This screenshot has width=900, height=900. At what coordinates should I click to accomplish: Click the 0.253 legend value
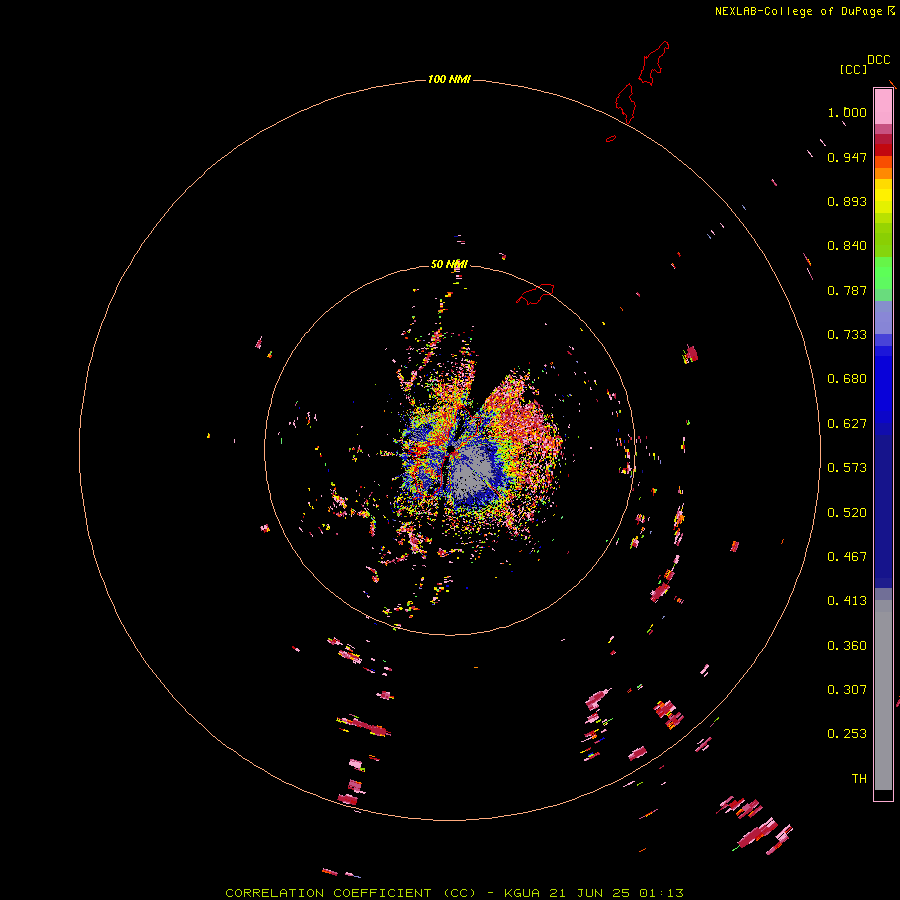(x=847, y=734)
